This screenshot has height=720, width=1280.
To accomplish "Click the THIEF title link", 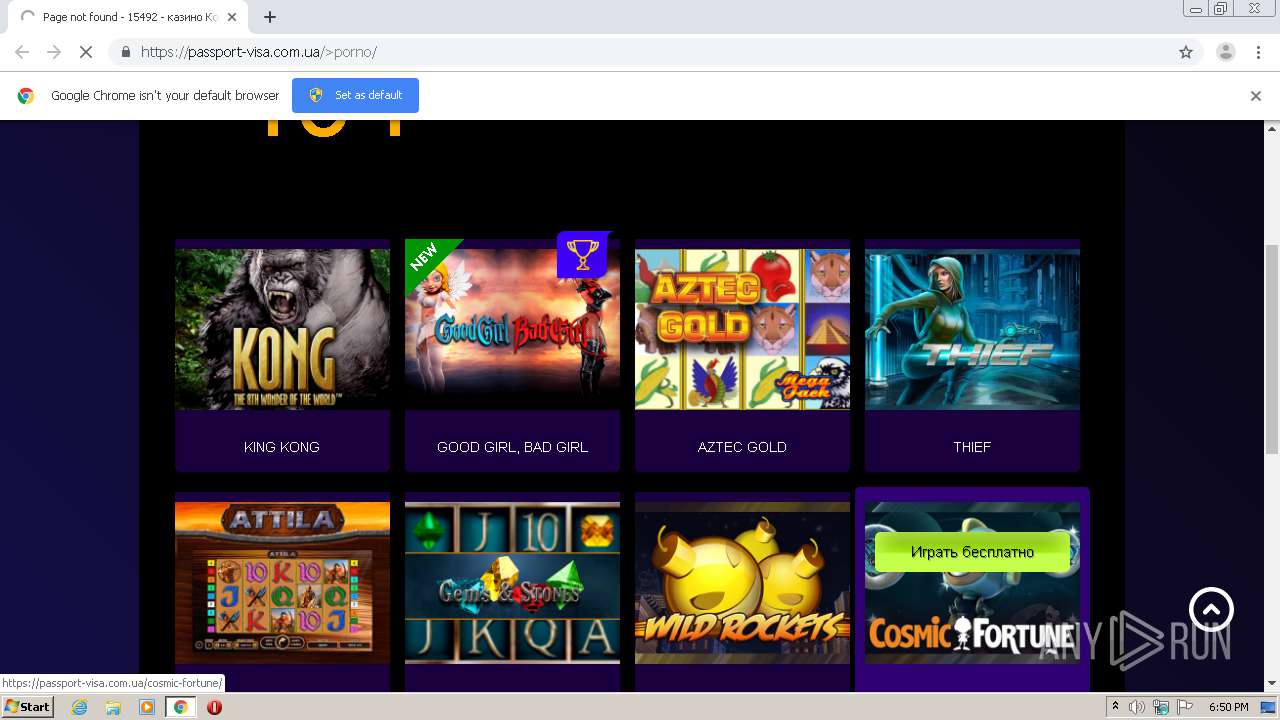I will [972, 447].
